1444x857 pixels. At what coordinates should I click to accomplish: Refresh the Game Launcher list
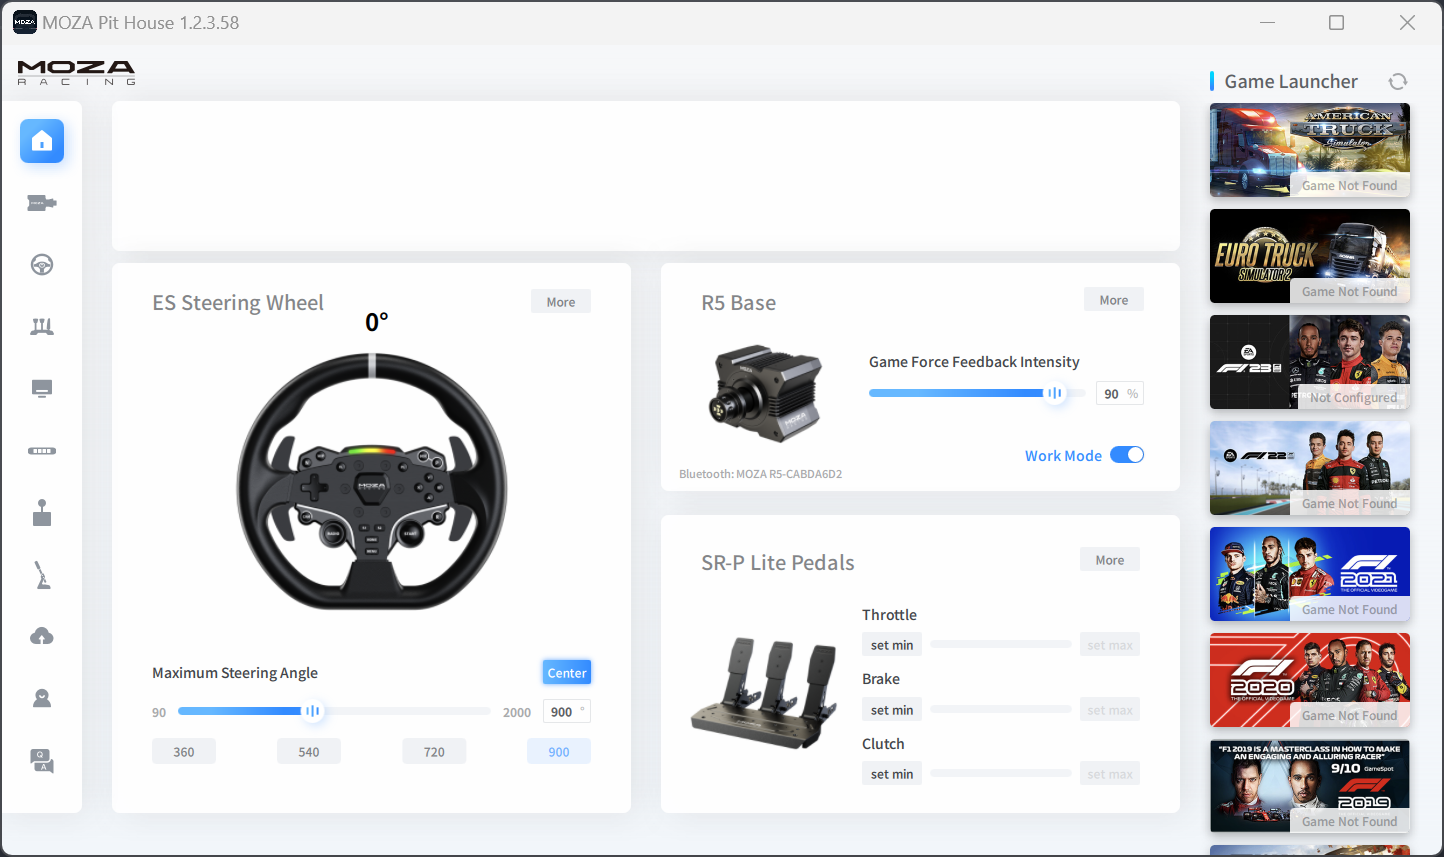(x=1397, y=81)
